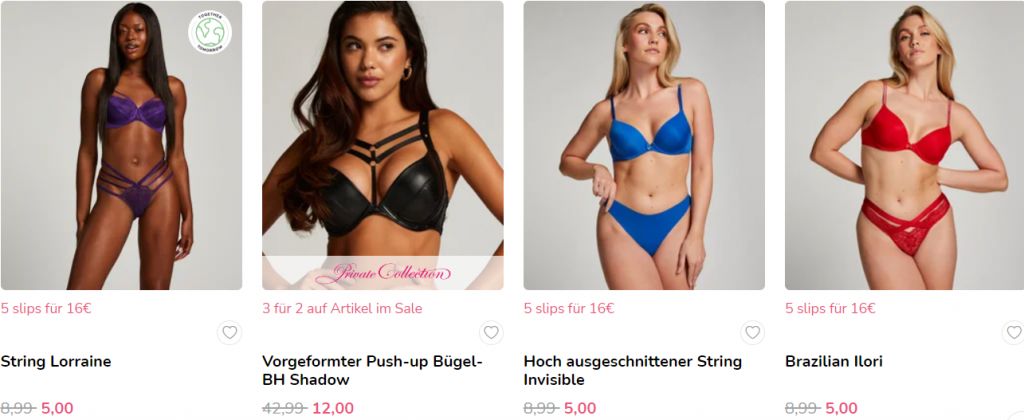This screenshot has width=1024, height=420.
Task: View the blue Invisible string product photo
Action: pos(644,145)
